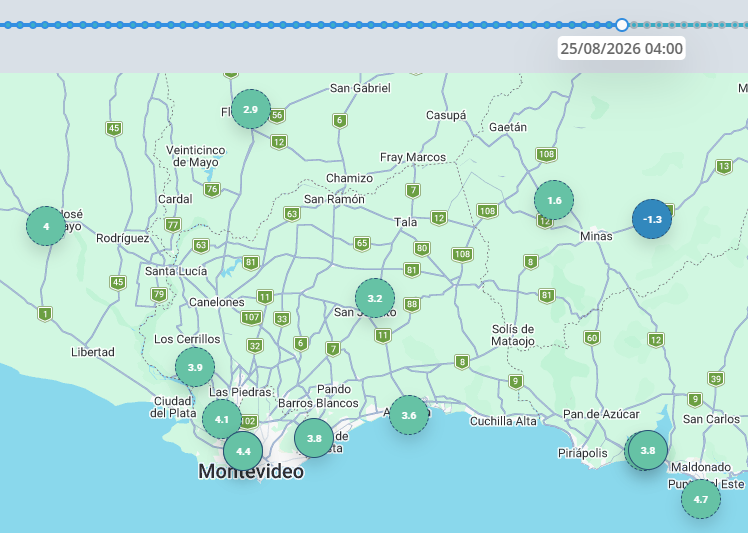This screenshot has height=533, width=748.
Task: Click the Barros Blancos label
Action: pyautogui.click(x=318, y=403)
